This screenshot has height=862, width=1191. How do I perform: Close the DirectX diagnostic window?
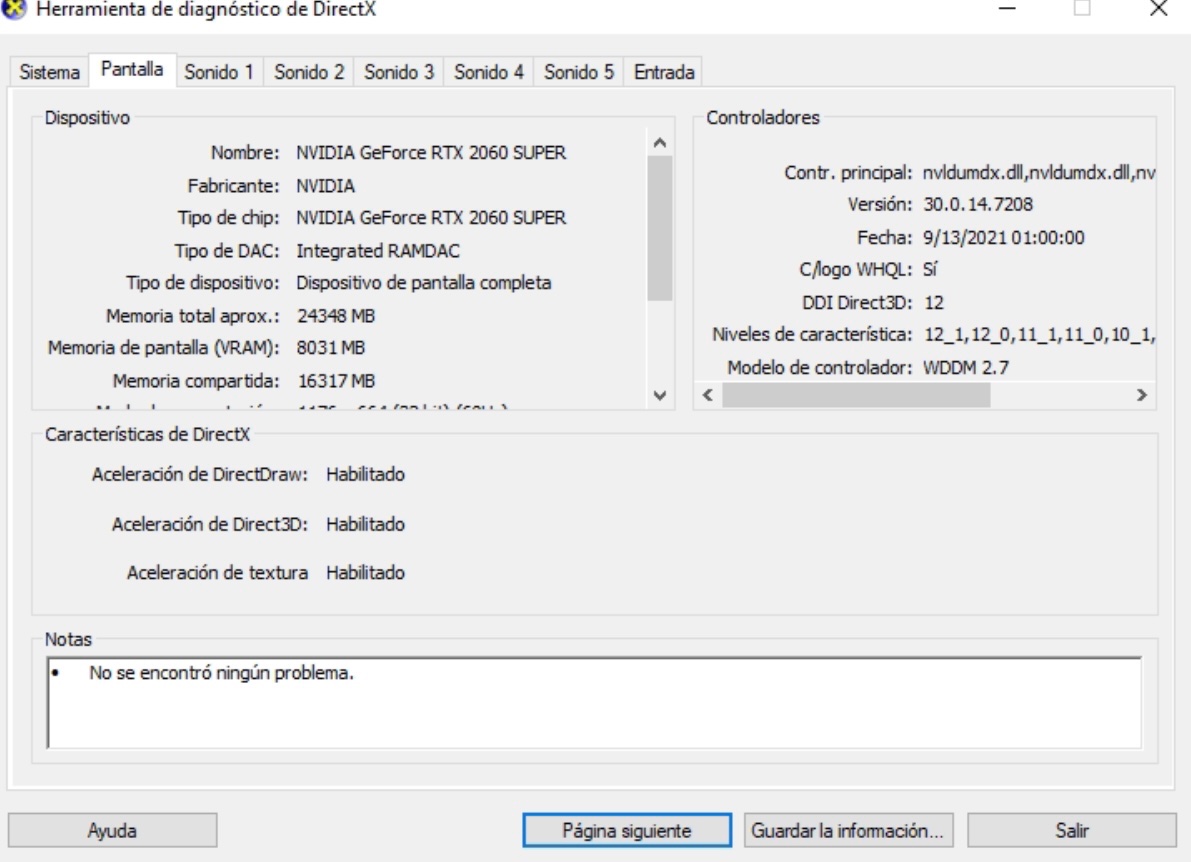click(x=1158, y=9)
